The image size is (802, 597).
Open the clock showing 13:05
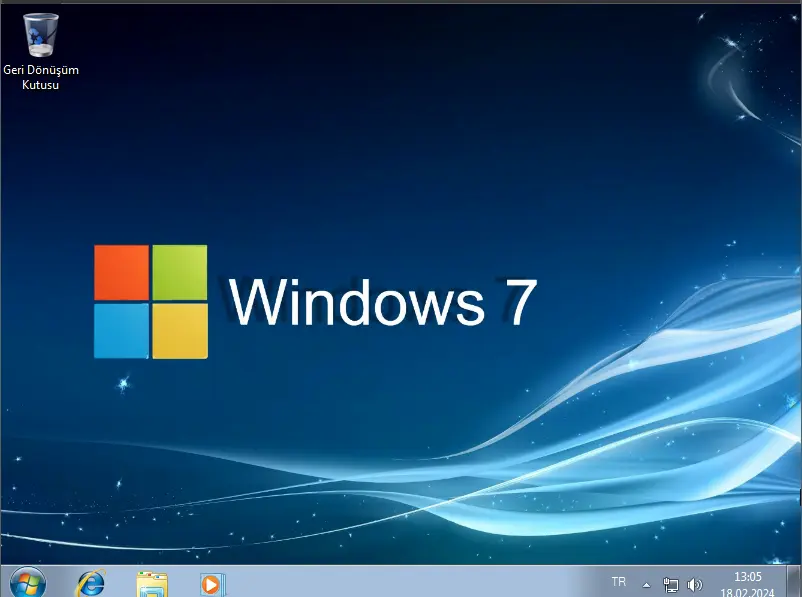coord(747,584)
